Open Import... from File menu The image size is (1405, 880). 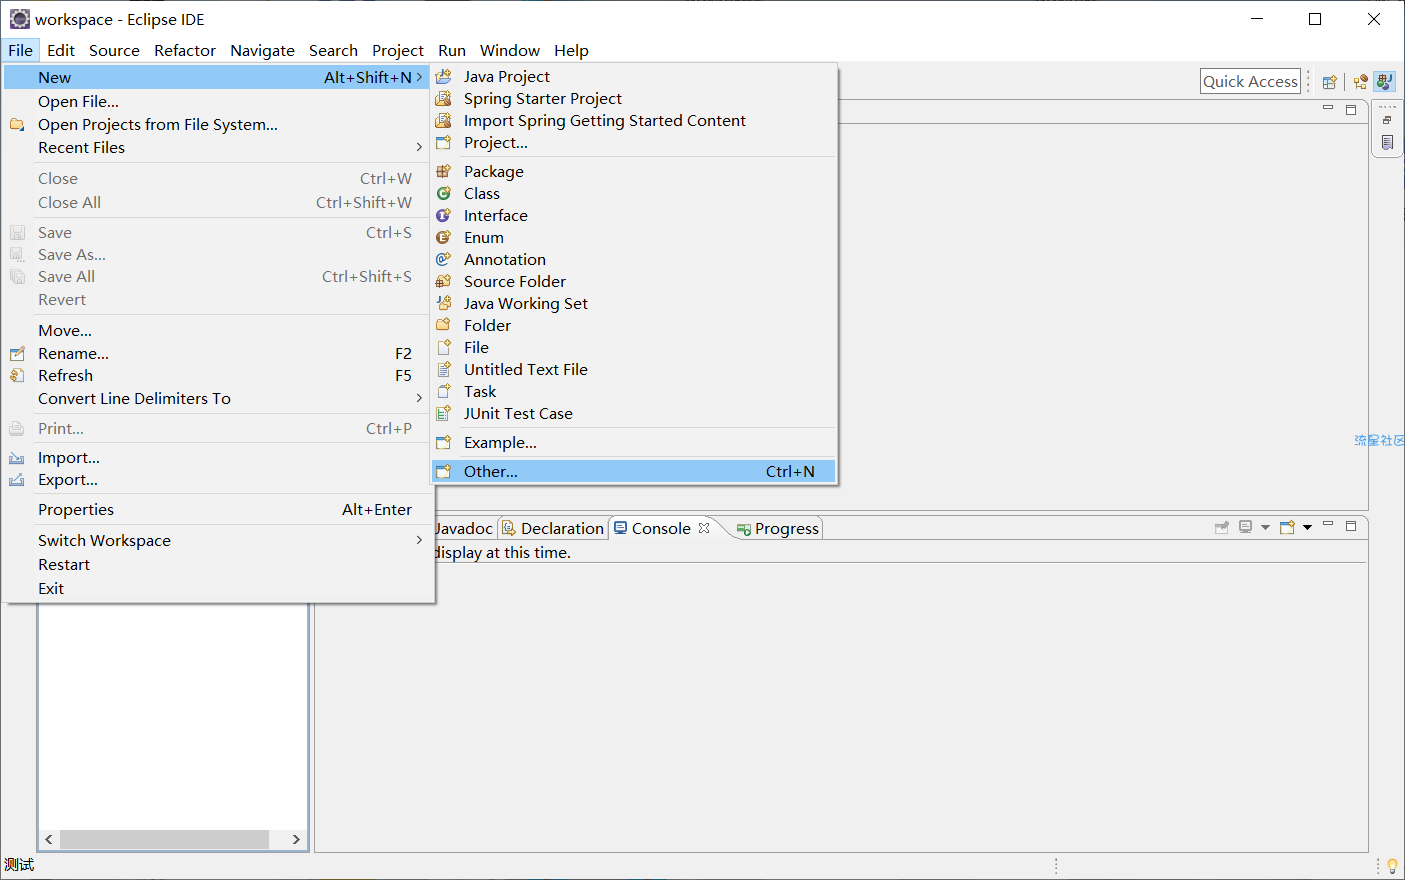tap(218, 457)
